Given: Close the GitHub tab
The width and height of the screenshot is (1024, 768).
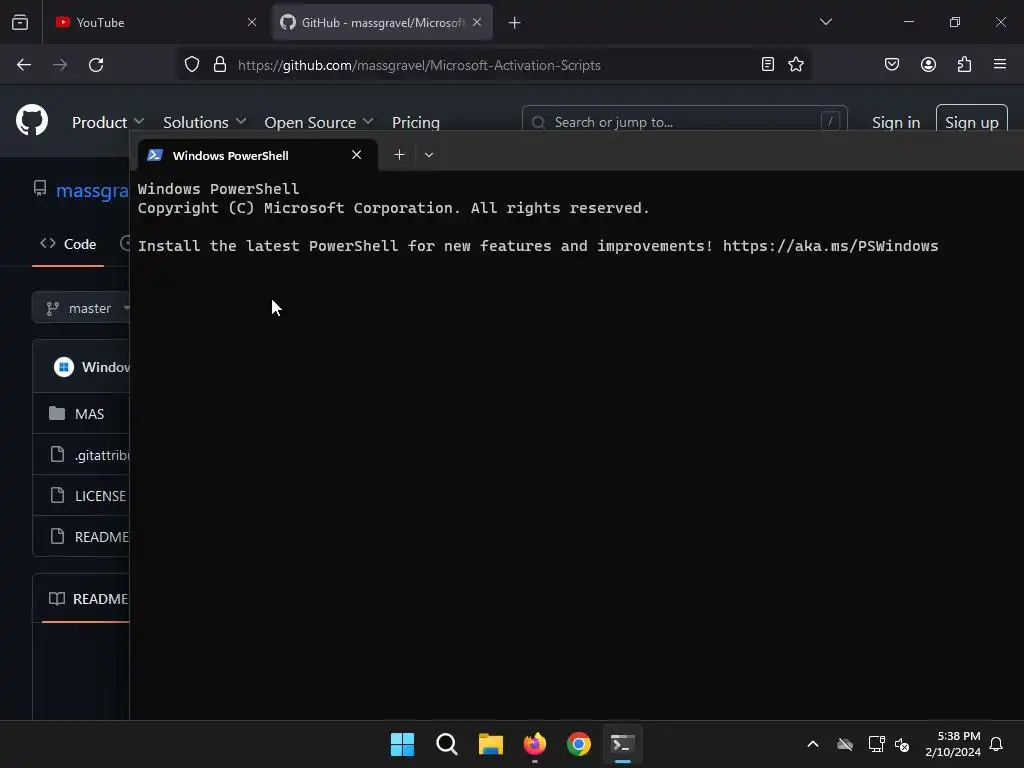Looking at the screenshot, I should click(477, 22).
